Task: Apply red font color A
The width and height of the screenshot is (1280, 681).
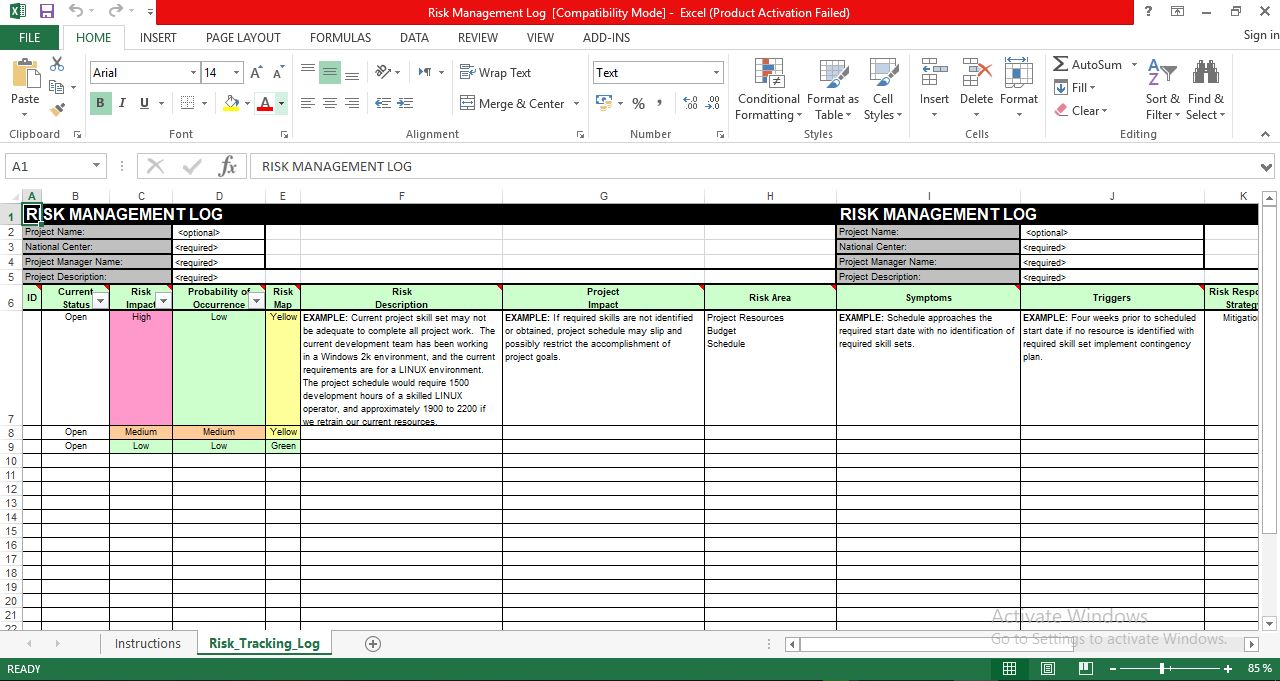Action: point(265,103)
